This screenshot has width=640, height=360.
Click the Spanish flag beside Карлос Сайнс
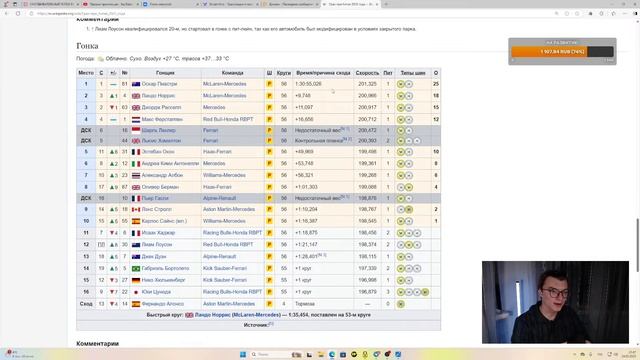tap(136, 221)
